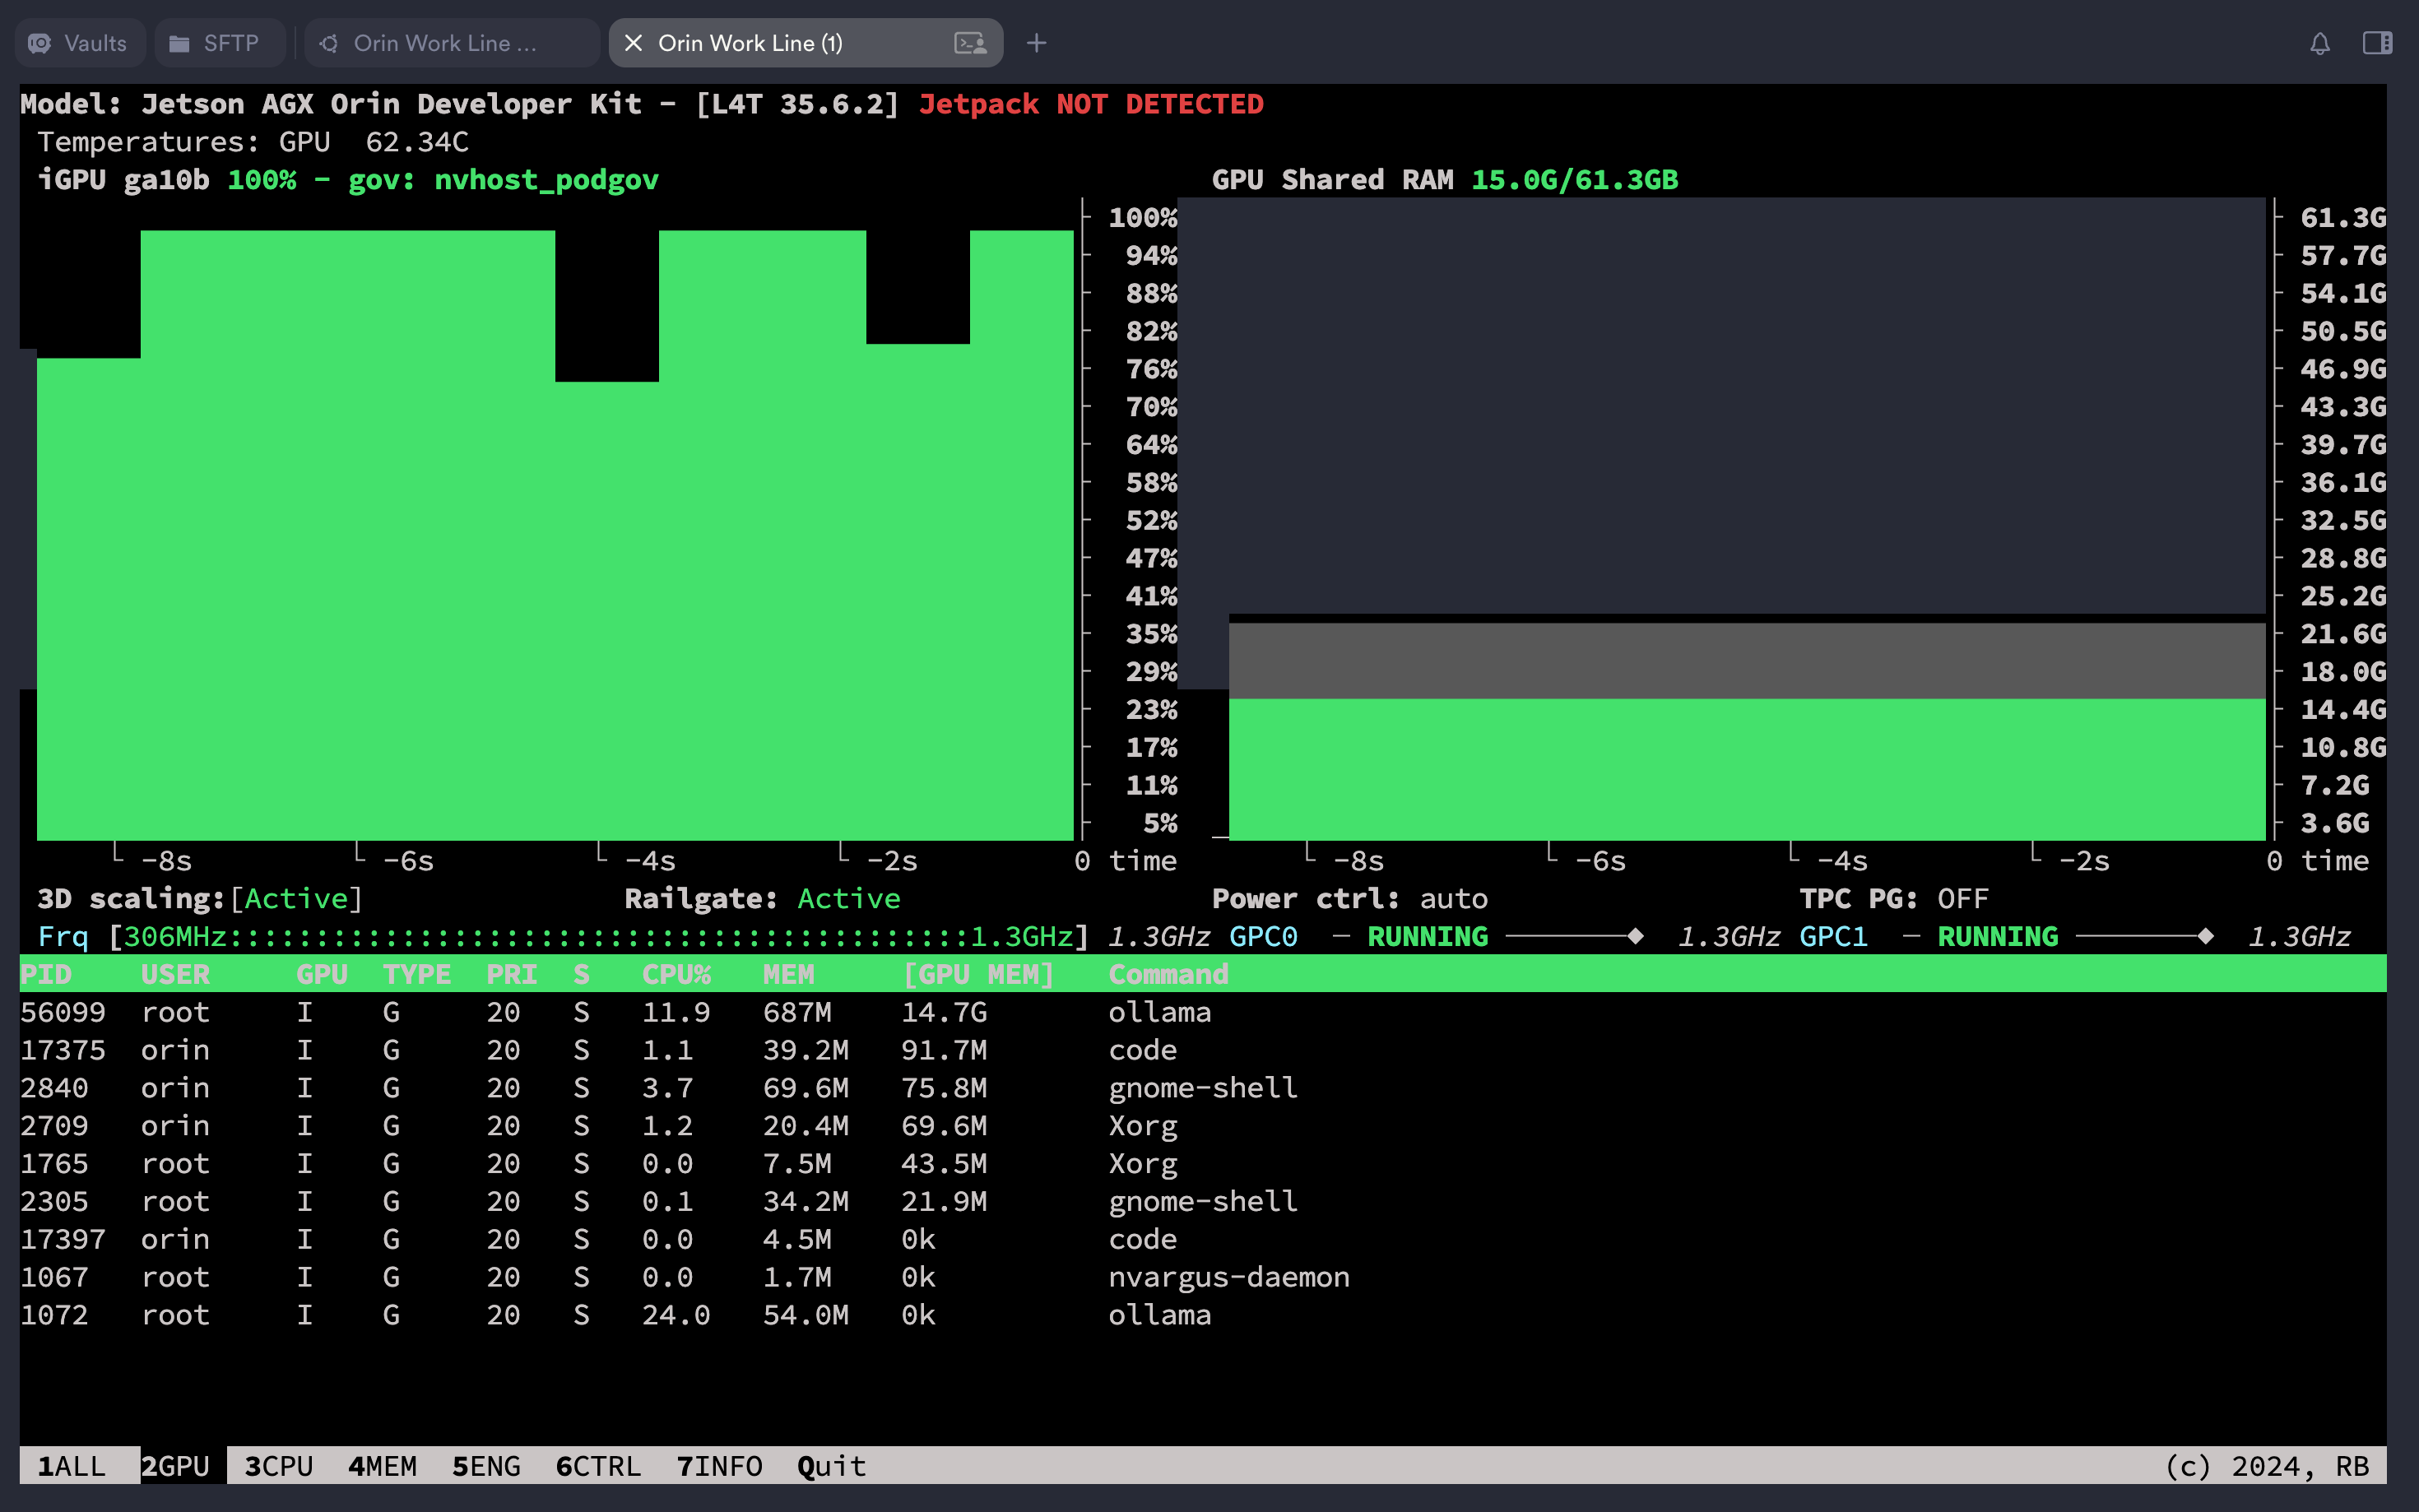Add a new tab with plus icon
2419x1512 pixels.
[x=1036, y=43]
